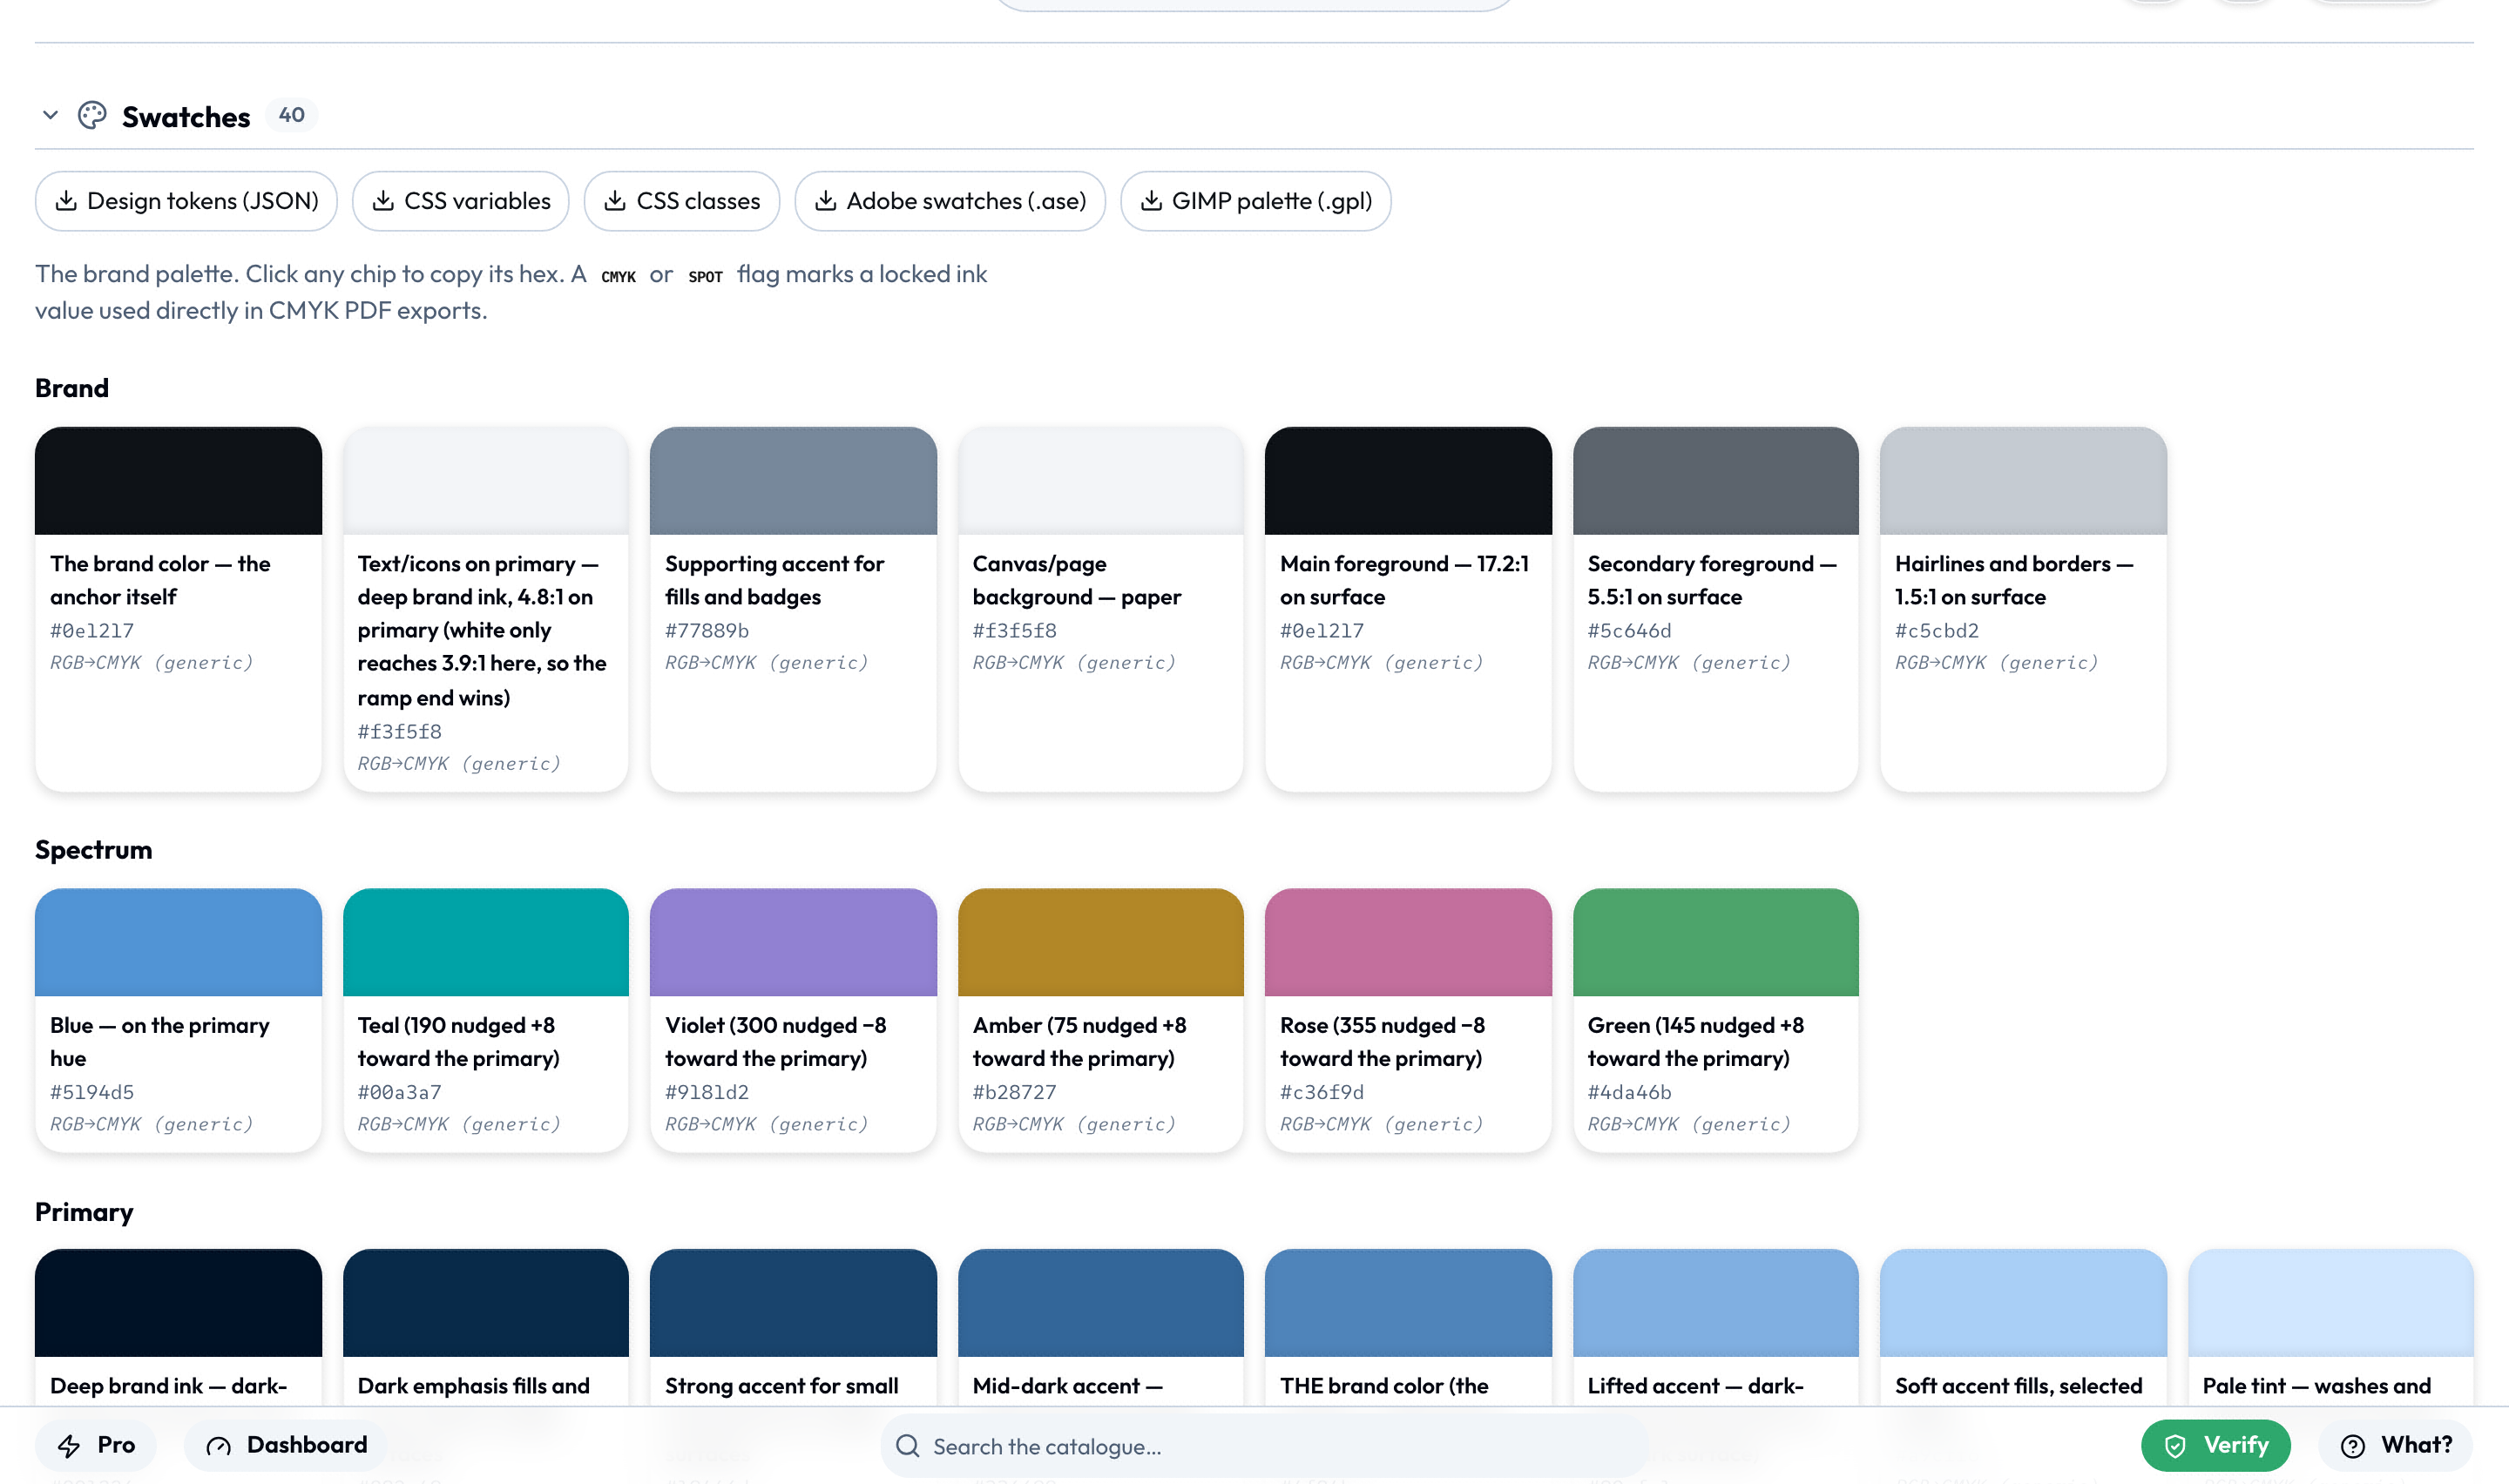This screenshot has height=1484, width=2509.
Task: Copy the Canvas/page background chip
Action: [x=1101, y=609]
